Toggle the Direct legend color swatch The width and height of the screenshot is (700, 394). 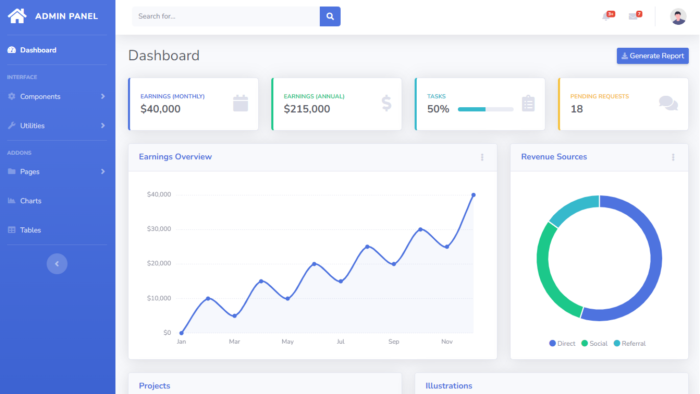[x=552, y=343]
